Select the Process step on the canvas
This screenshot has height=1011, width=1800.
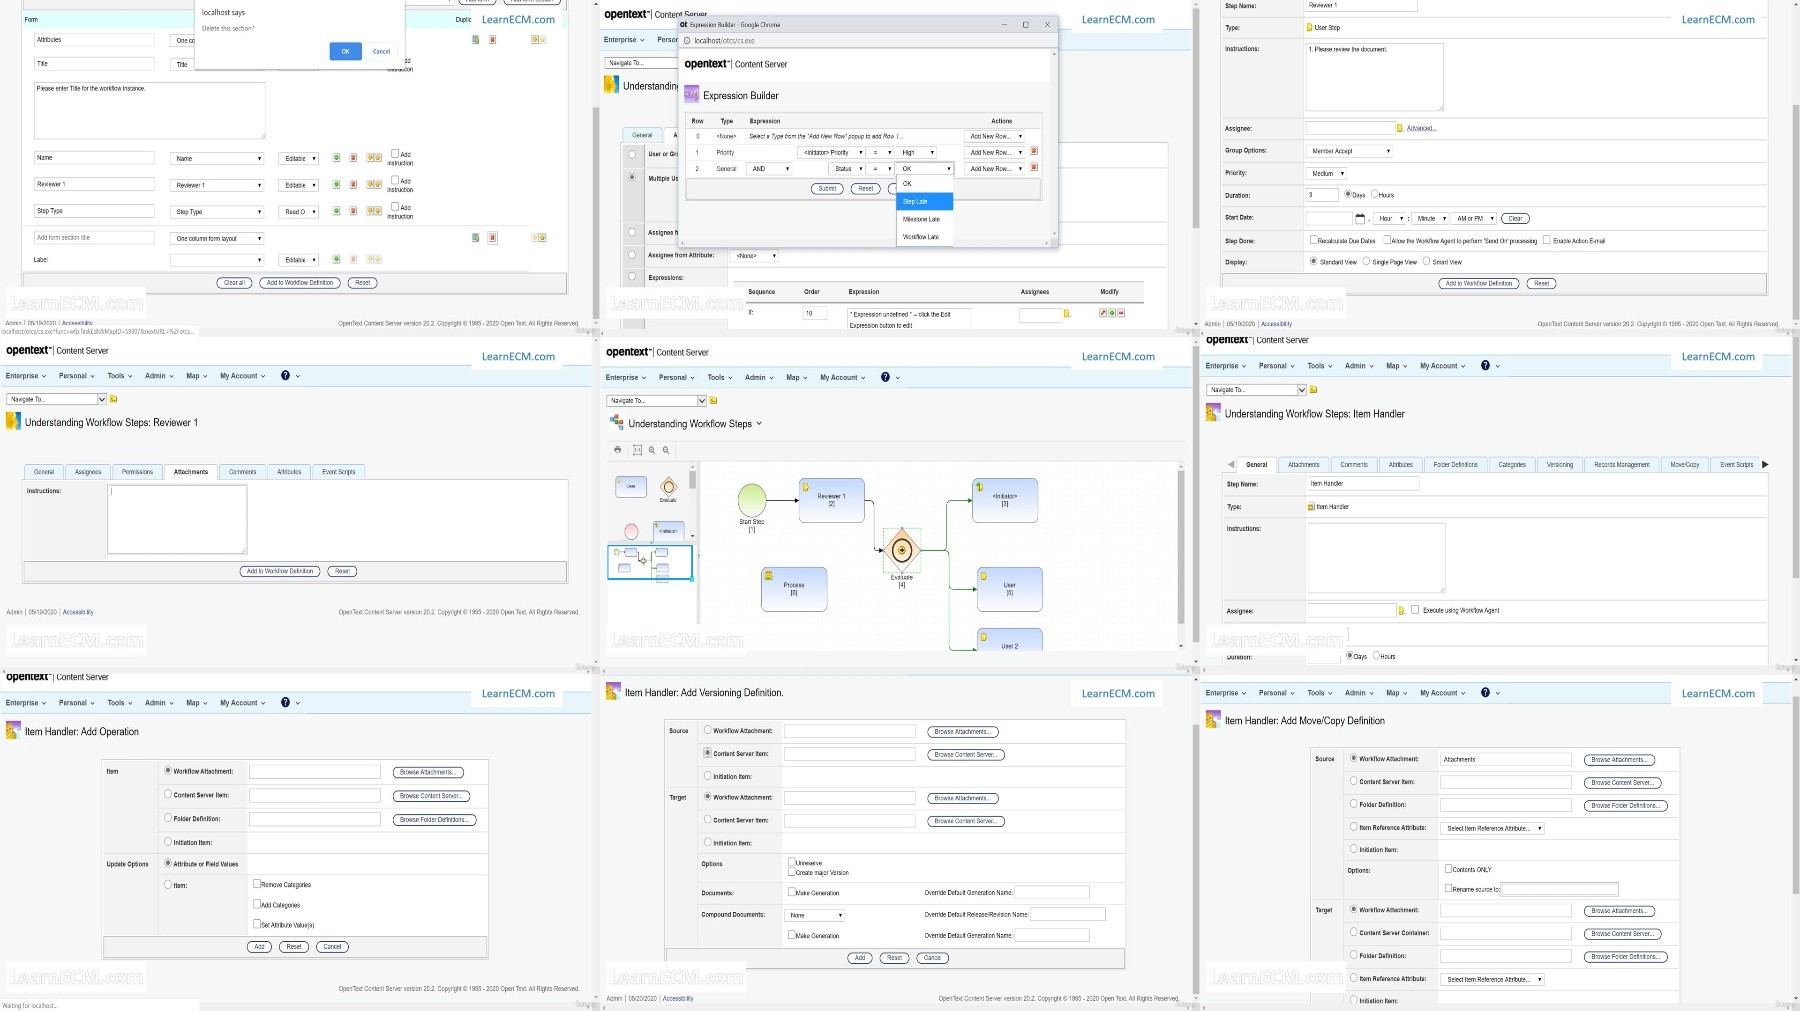tap(794, 588)
